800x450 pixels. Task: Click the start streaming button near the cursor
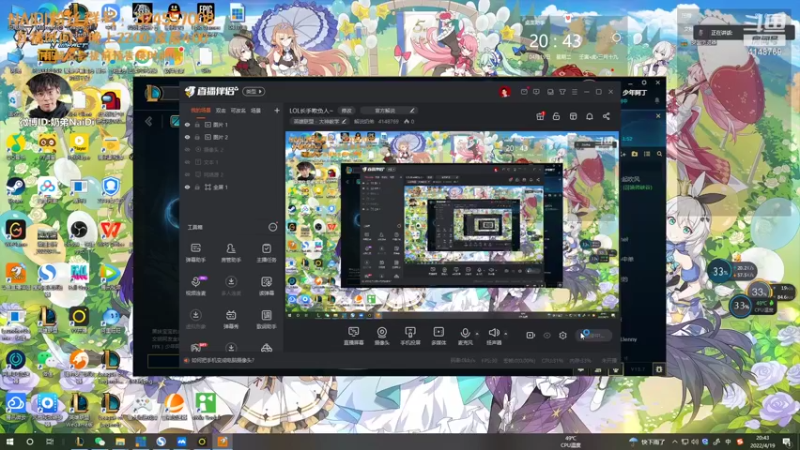click(594, 335)
